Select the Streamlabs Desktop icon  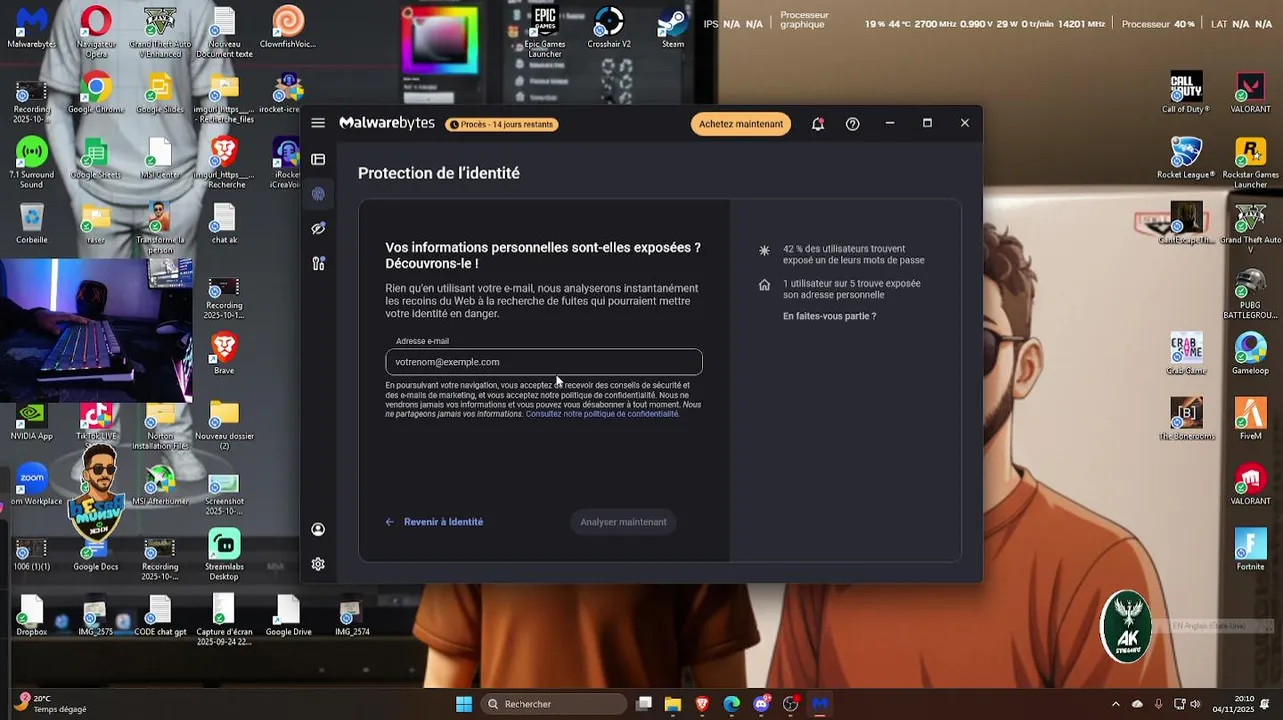224,555
